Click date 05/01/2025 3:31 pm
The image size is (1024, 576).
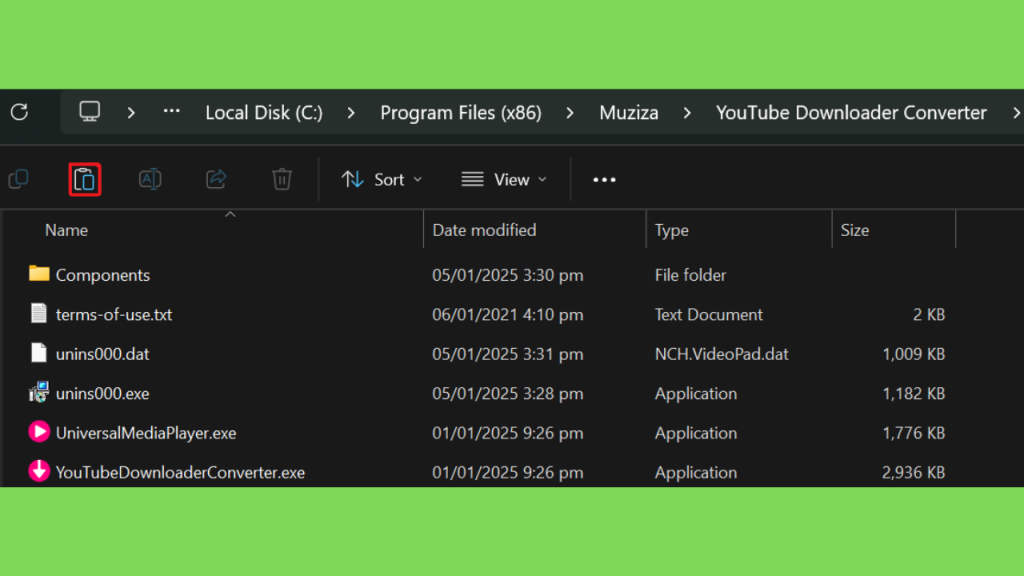click(507, 354)
